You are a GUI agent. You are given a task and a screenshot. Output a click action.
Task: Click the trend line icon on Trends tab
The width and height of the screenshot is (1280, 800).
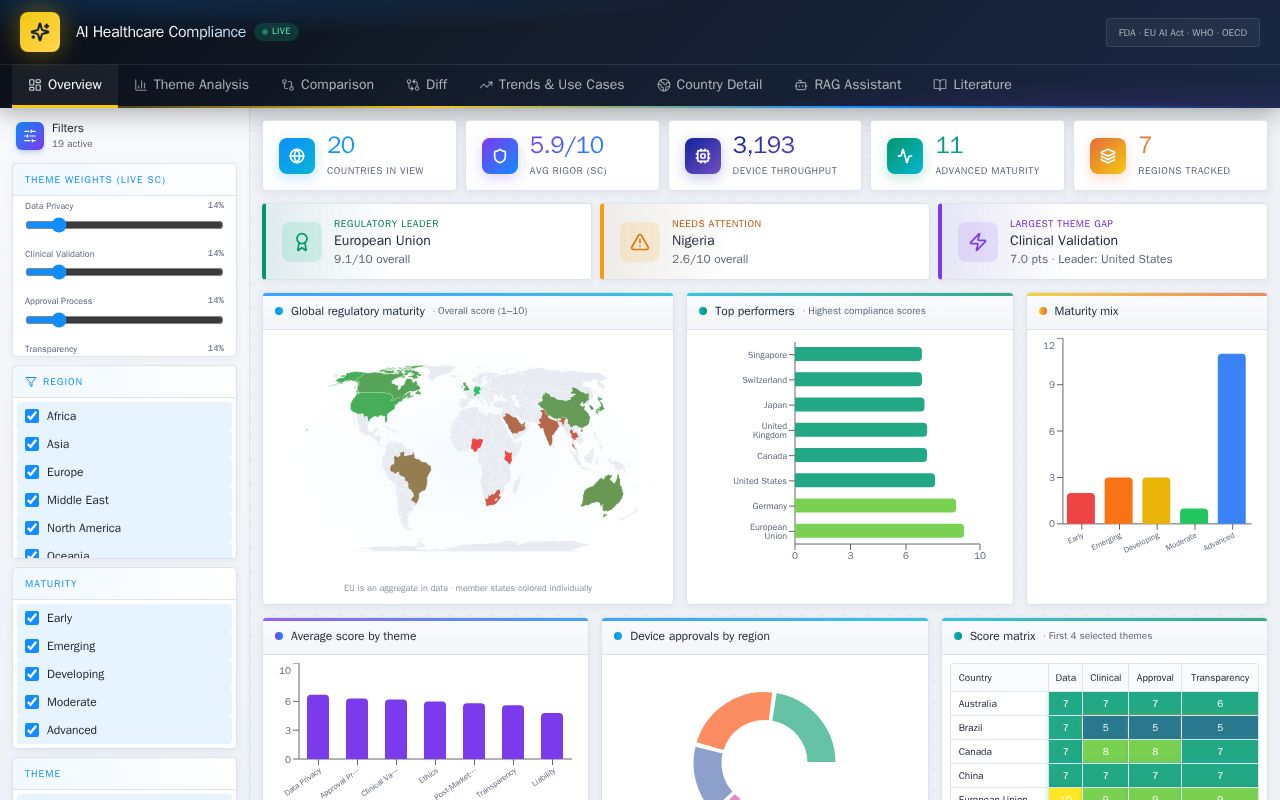click(486, 85)
